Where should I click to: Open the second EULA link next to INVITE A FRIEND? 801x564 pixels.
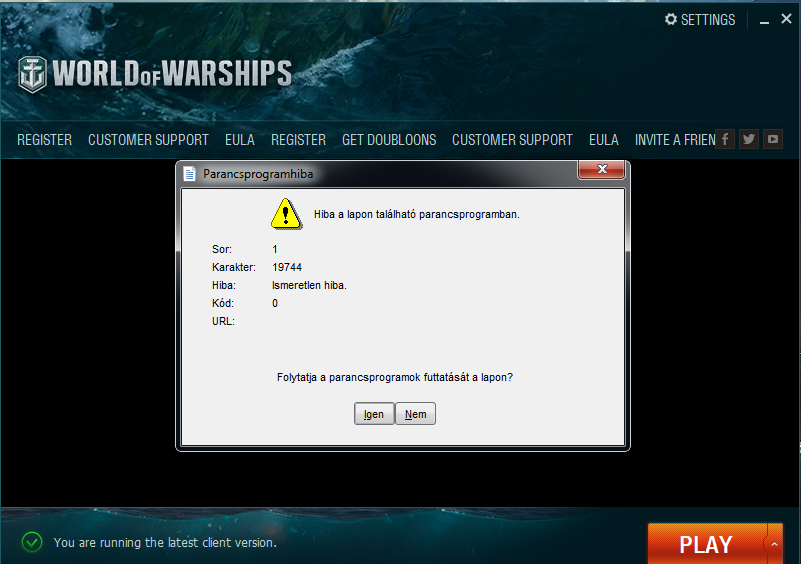point(604,139)
